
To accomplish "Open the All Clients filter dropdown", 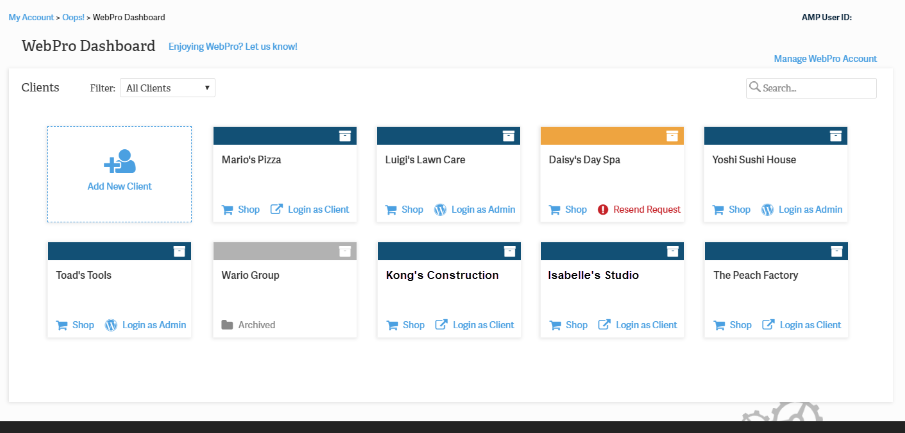I will 167,88.
